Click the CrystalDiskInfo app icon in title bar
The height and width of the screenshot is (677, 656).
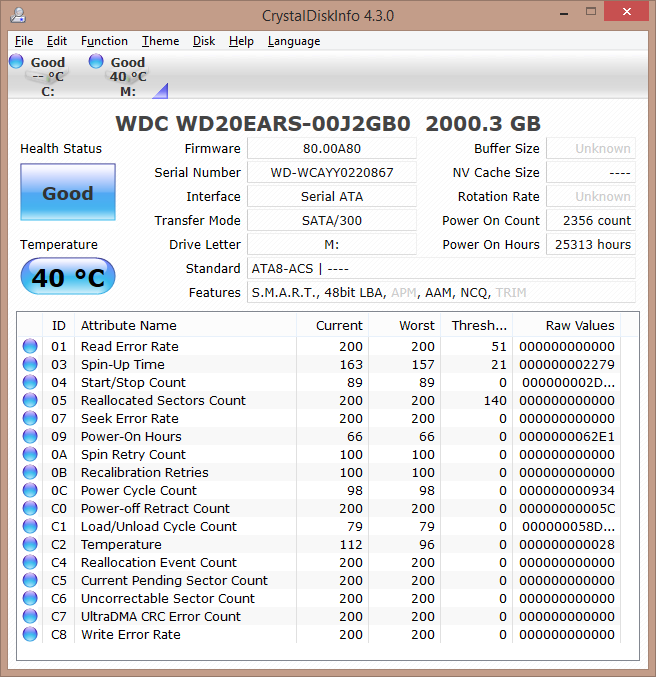[x=18, y=15]
